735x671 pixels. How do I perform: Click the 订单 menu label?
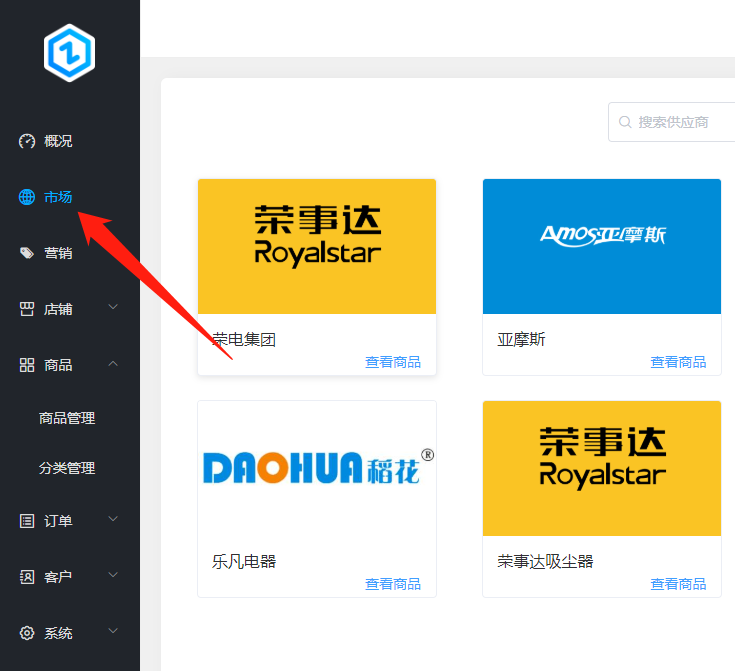(x=58, y=521)
